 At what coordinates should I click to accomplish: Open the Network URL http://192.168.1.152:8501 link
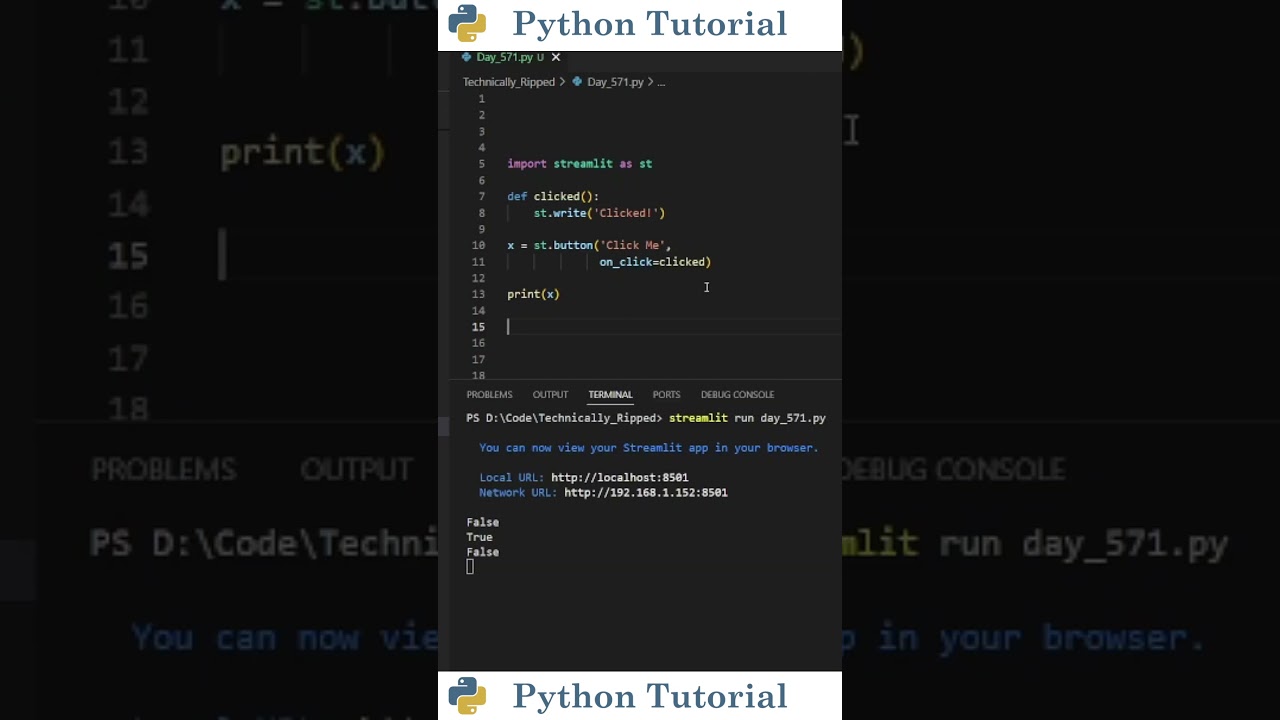[x=646, y=492]
